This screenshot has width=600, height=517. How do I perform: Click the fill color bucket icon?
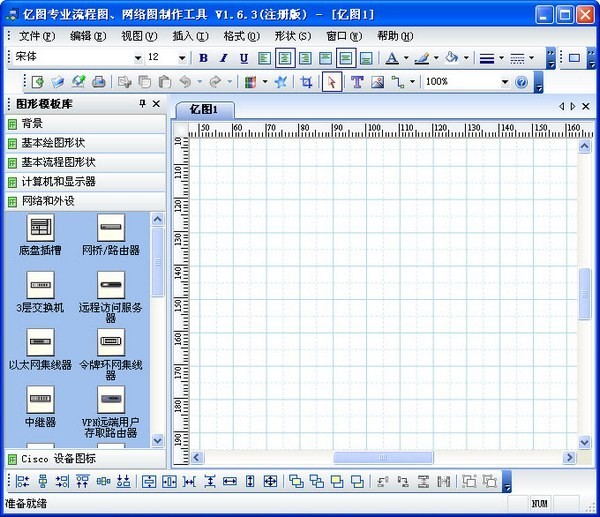pyautogui.click(x=452, y=58)
